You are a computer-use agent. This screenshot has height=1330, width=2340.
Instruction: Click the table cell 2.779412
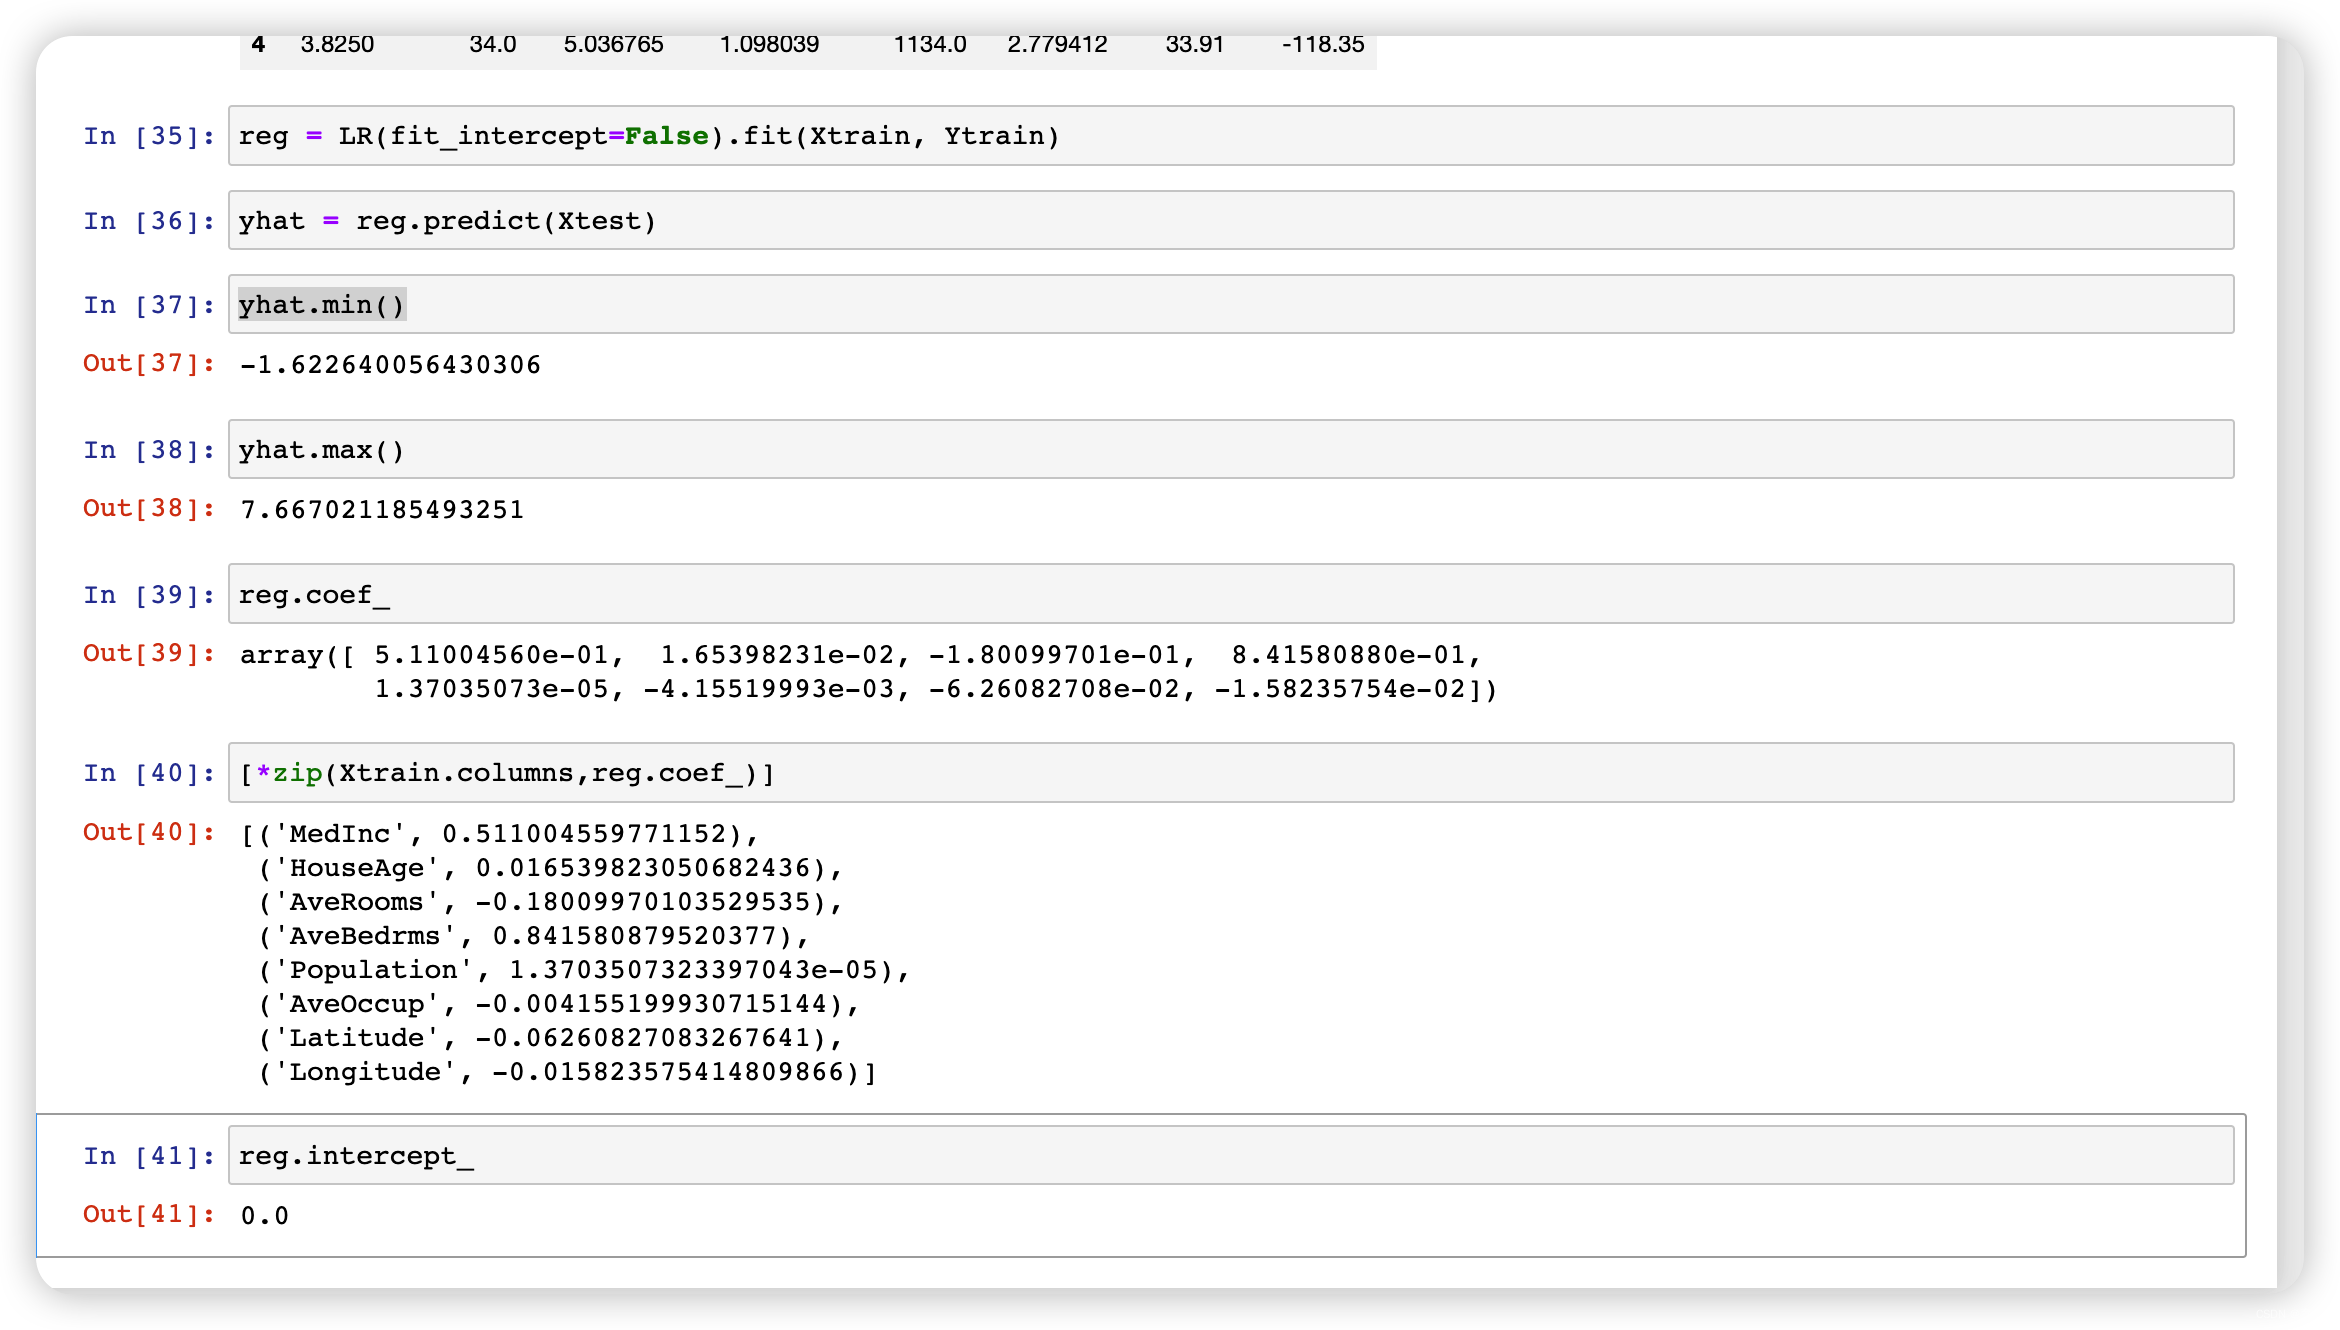[x=1057, y=44]
